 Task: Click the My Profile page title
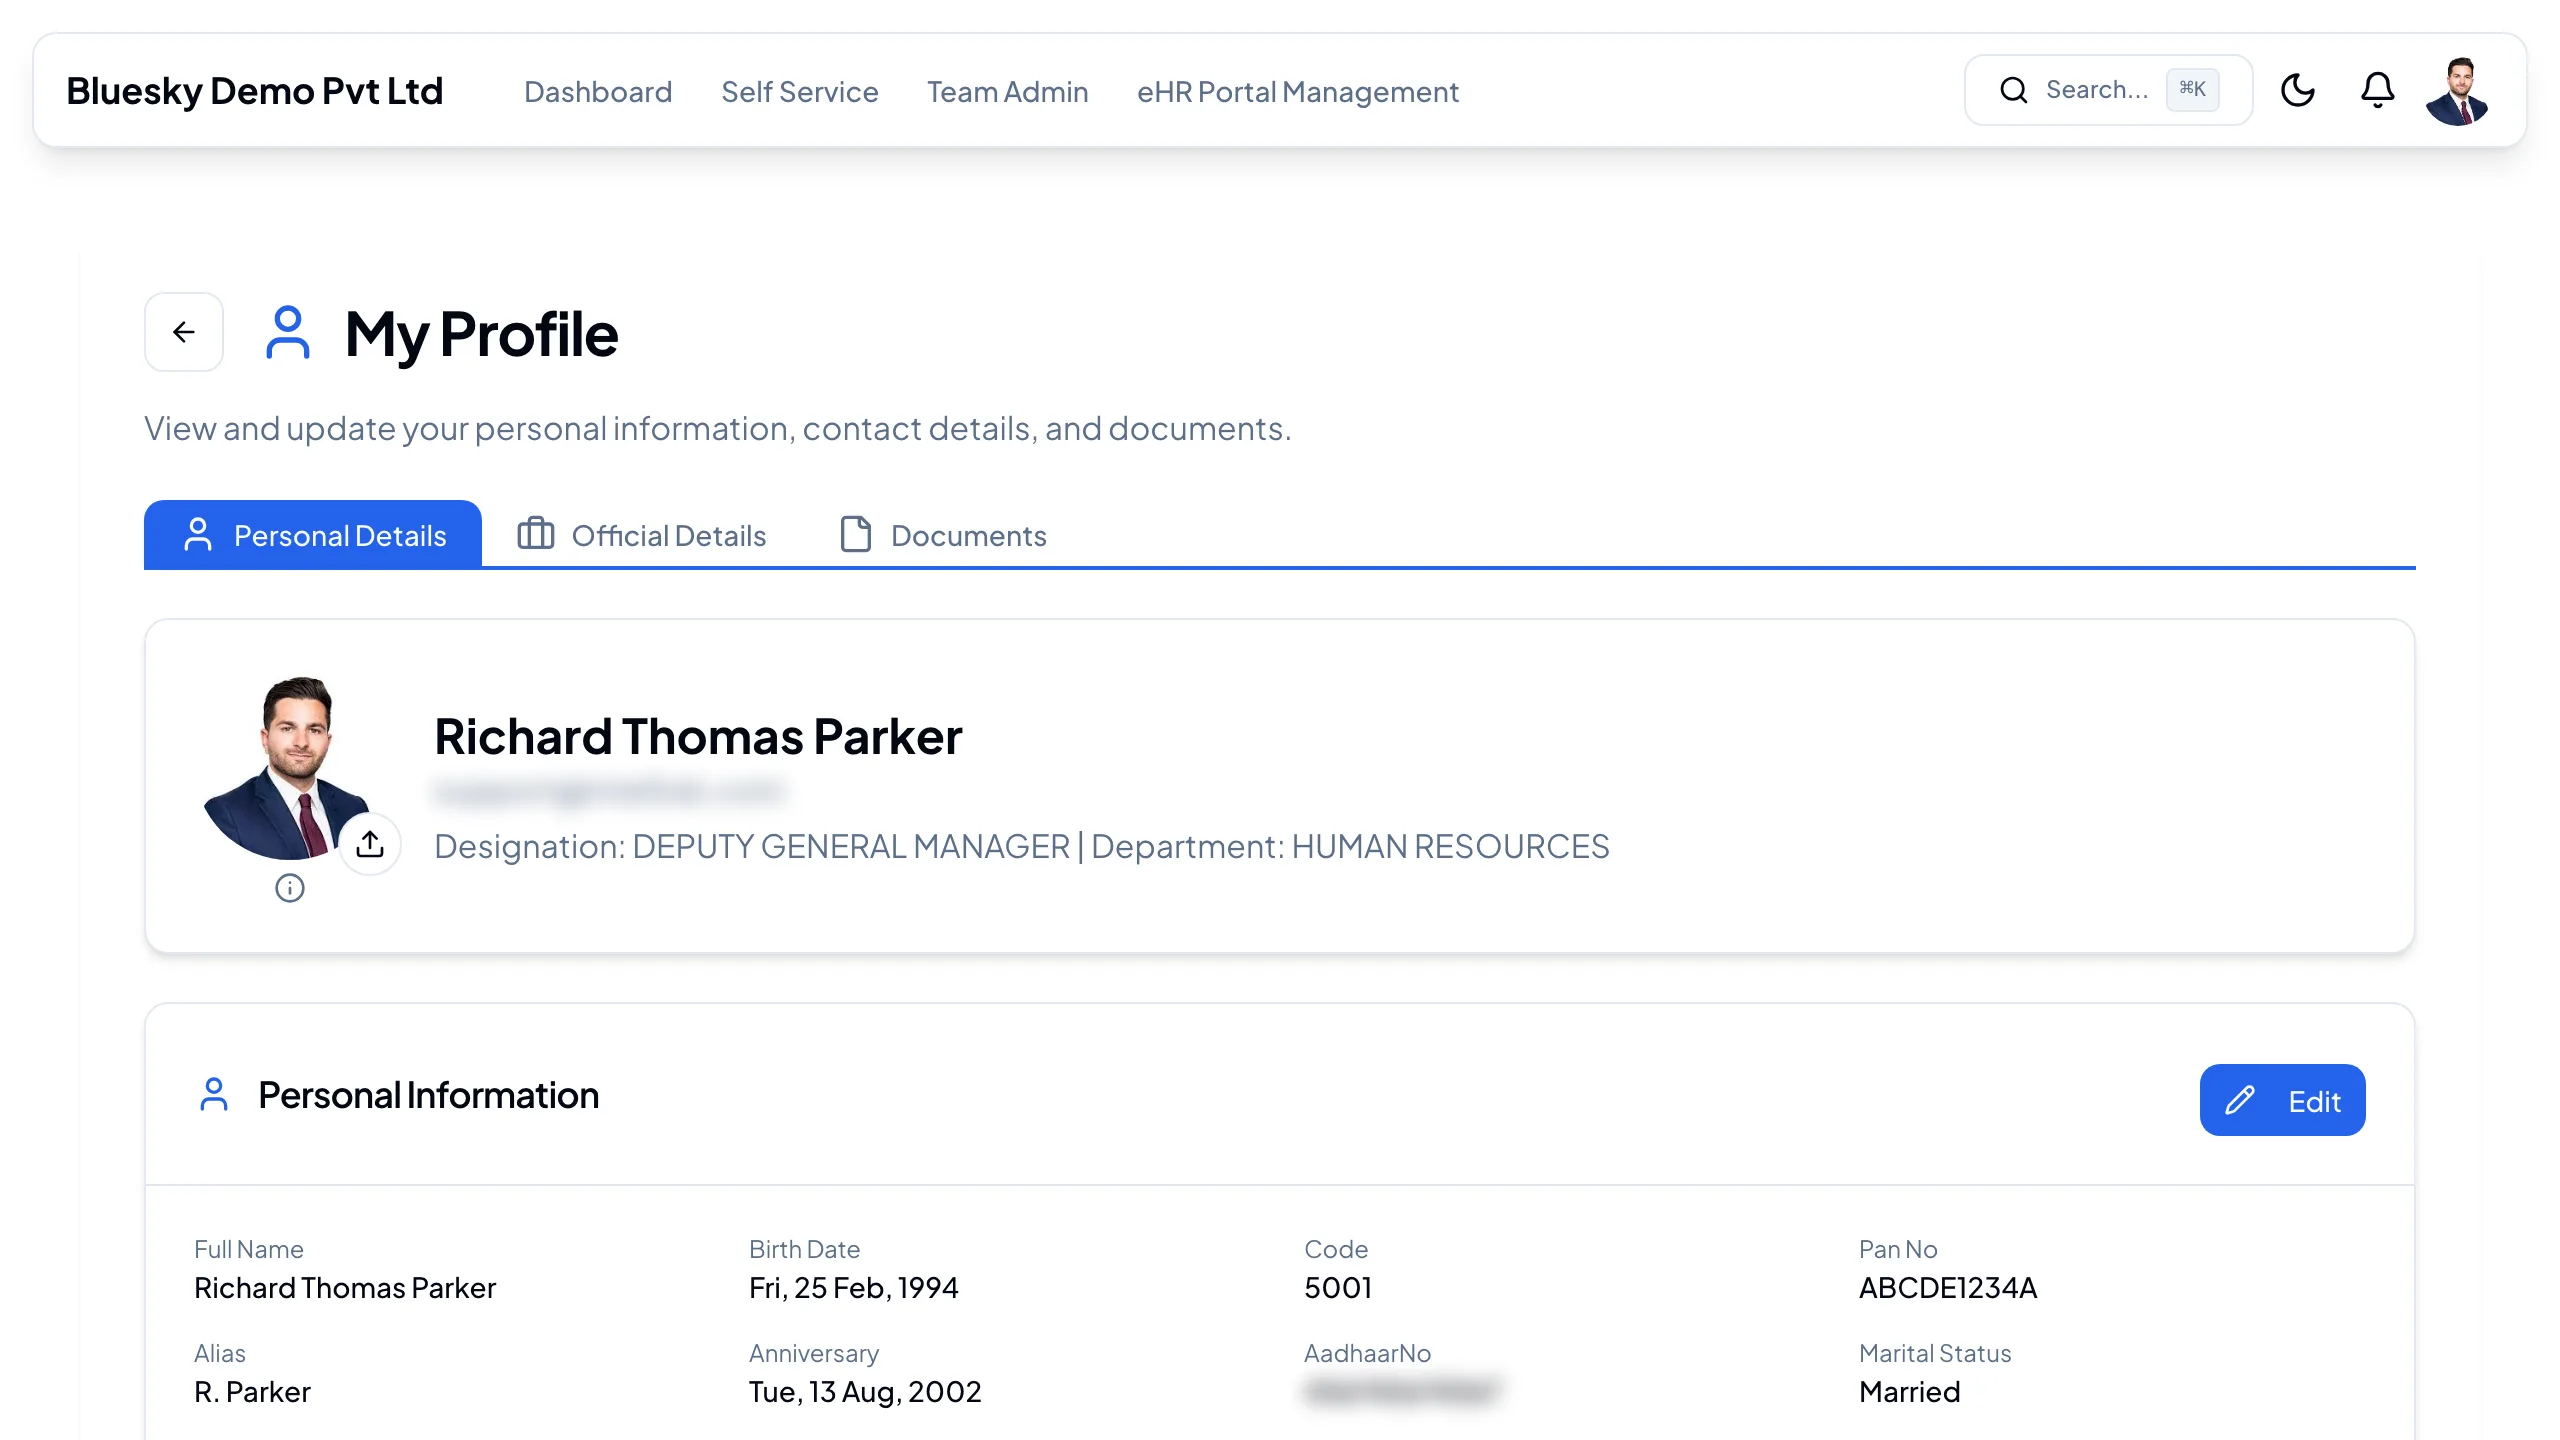(x=481, y=334)
